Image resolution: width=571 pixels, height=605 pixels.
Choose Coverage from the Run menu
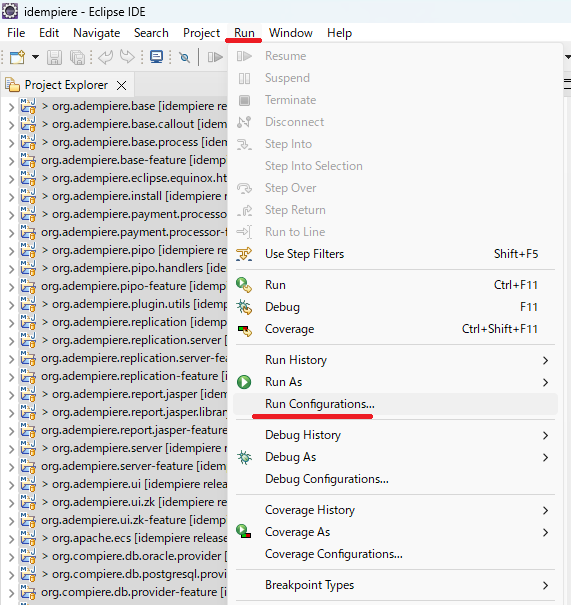coord(395,329)
